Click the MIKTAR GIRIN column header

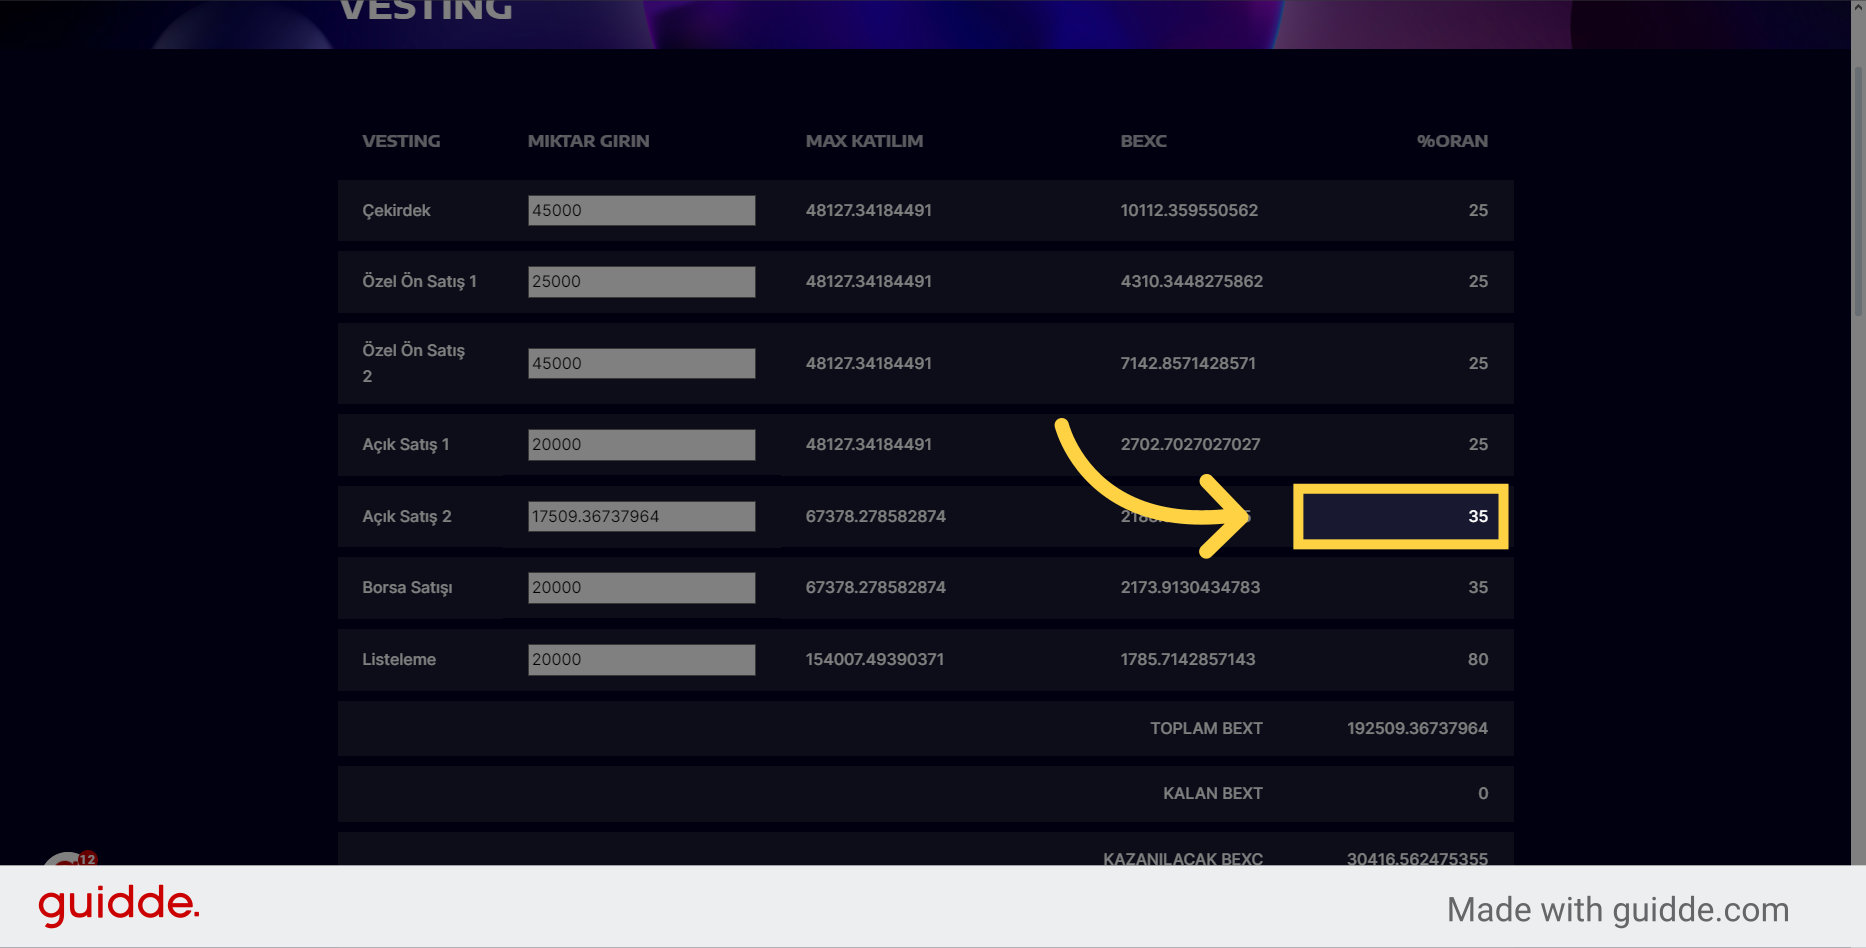pos(588,141)
